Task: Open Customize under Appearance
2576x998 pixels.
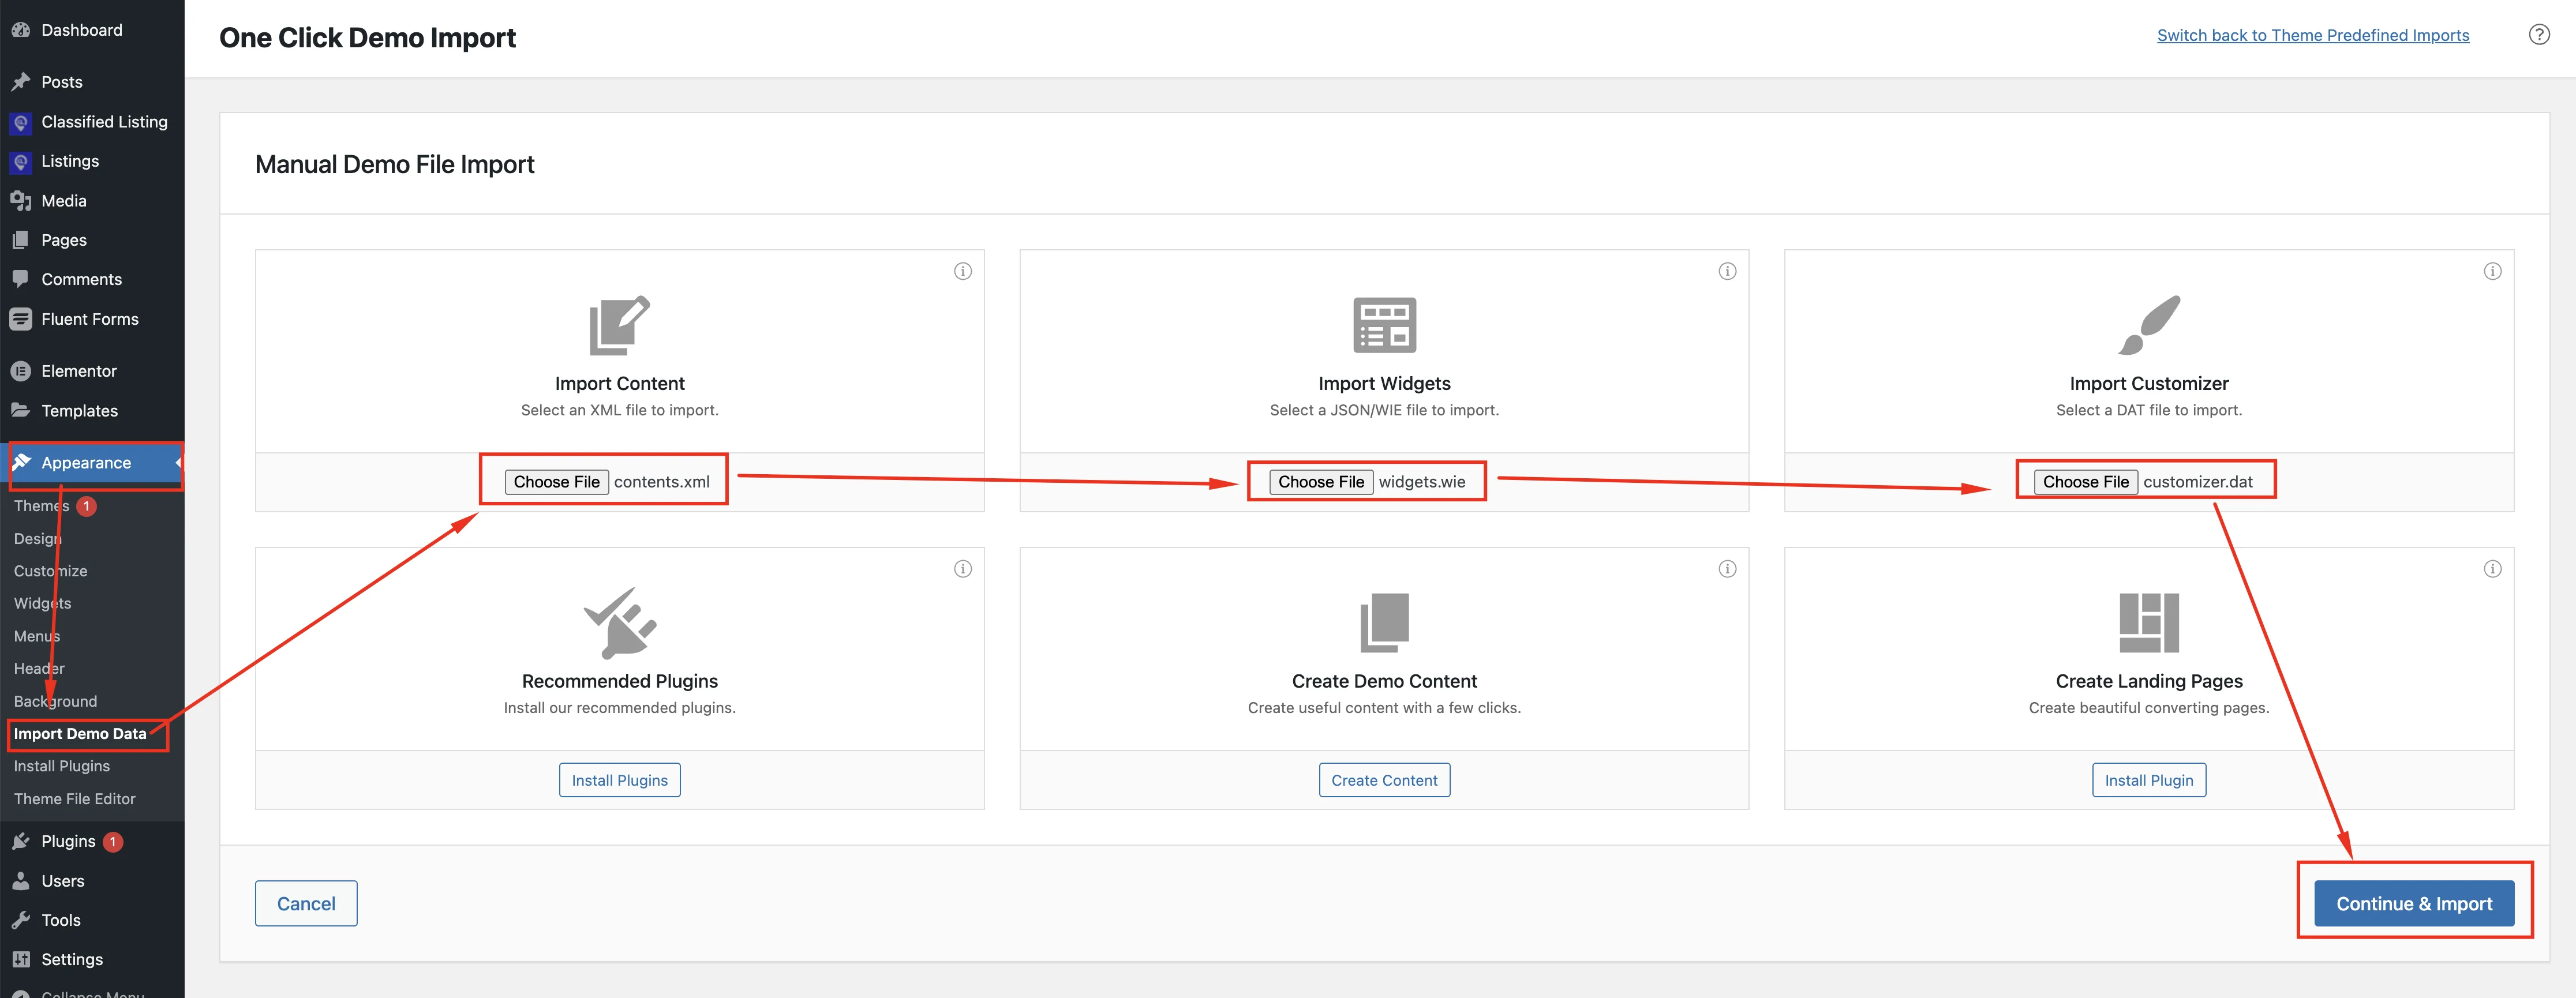Action: tap(50, 571)
